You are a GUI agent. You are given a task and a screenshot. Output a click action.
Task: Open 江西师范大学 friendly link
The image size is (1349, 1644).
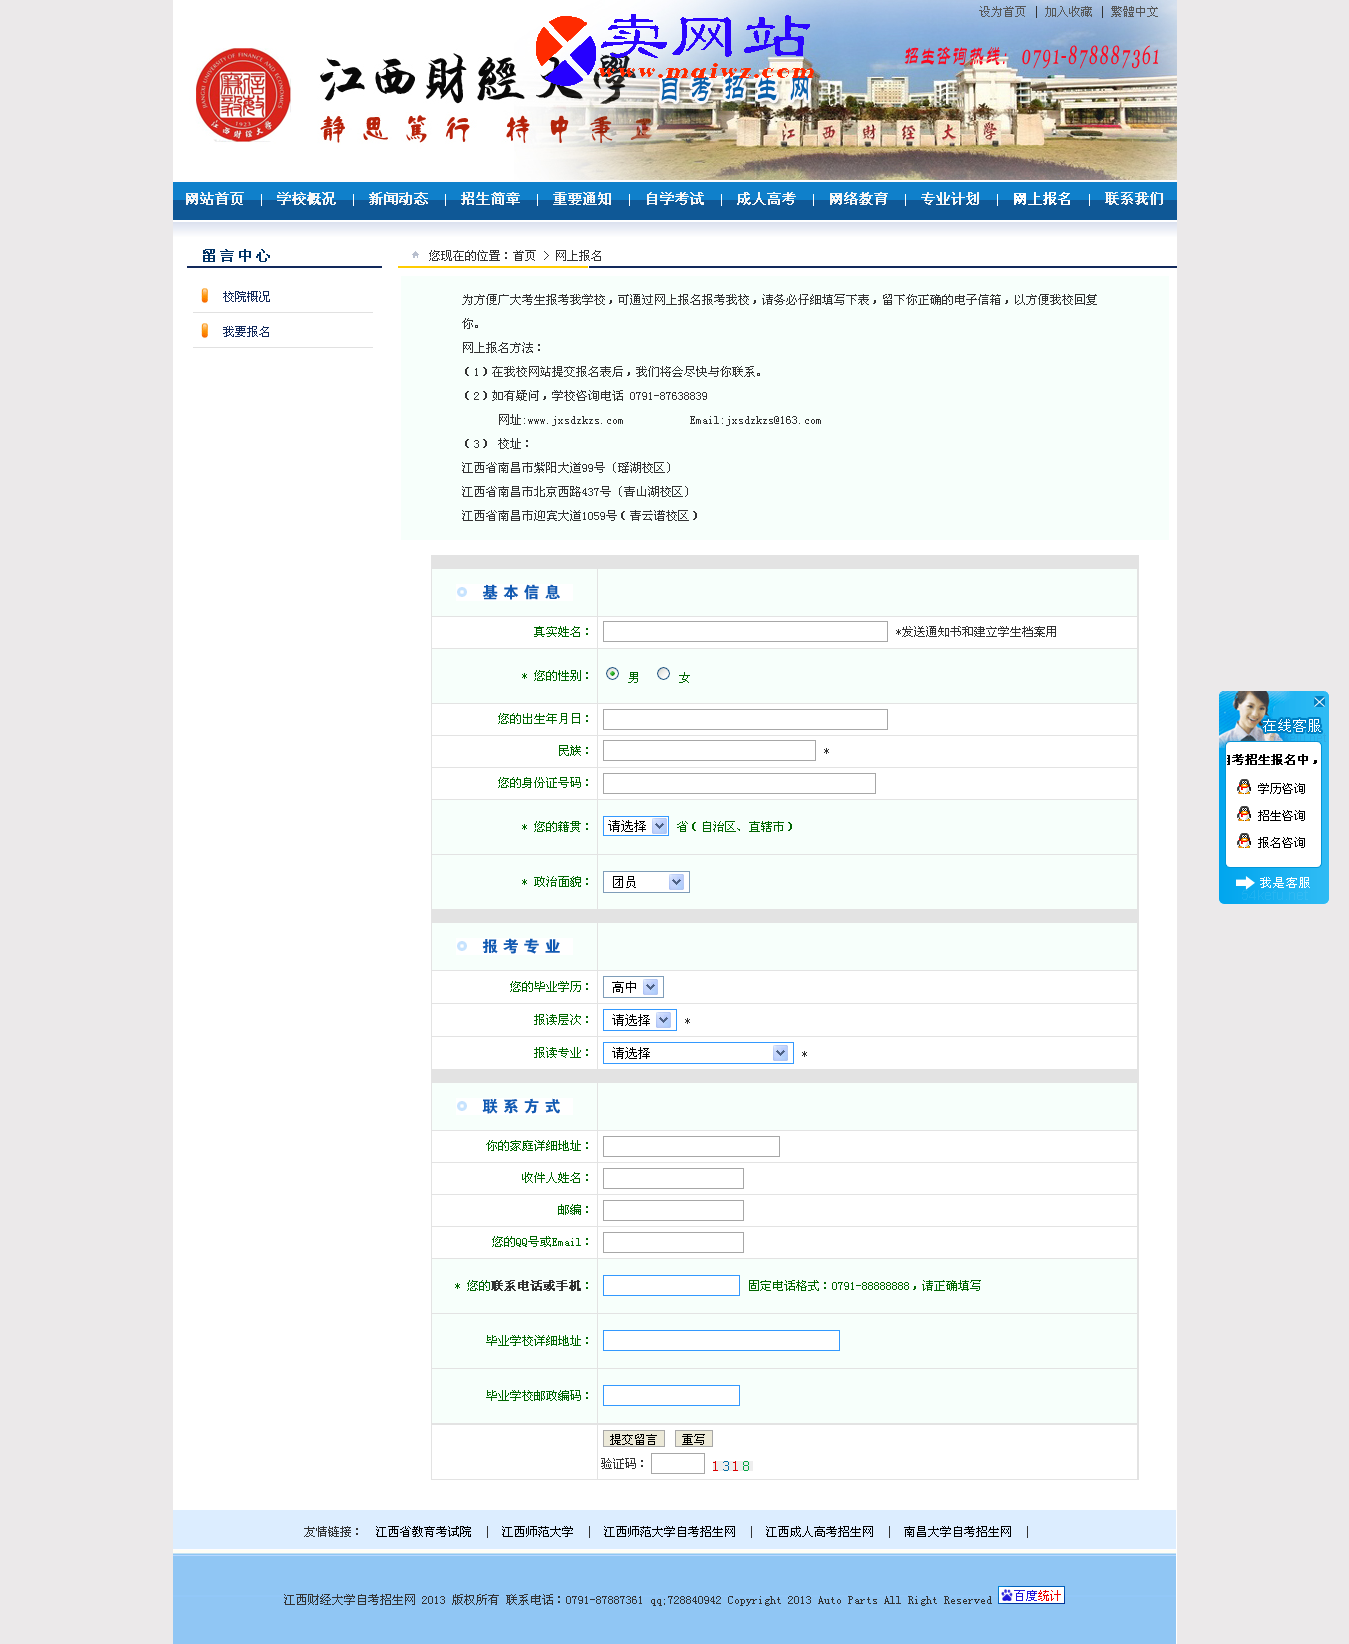[x=537, y=1532]
